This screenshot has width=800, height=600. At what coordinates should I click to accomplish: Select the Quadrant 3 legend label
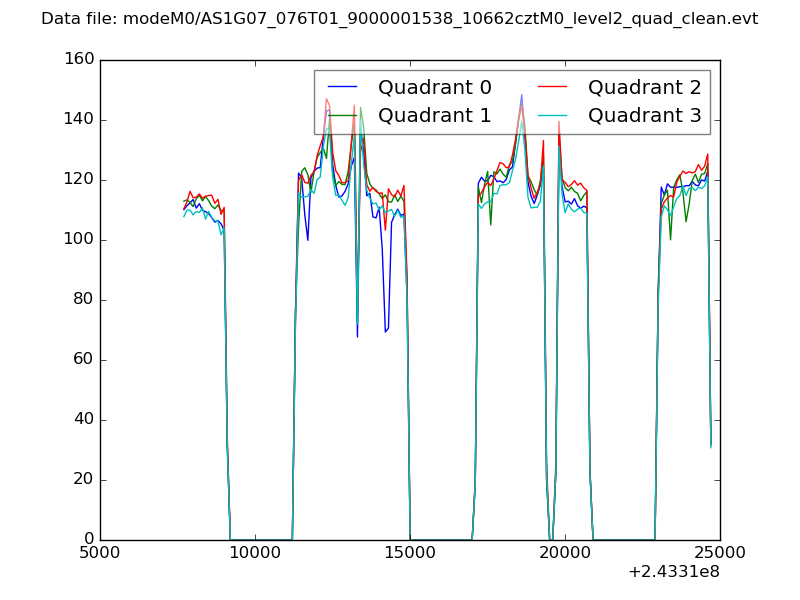click(644, 115)
